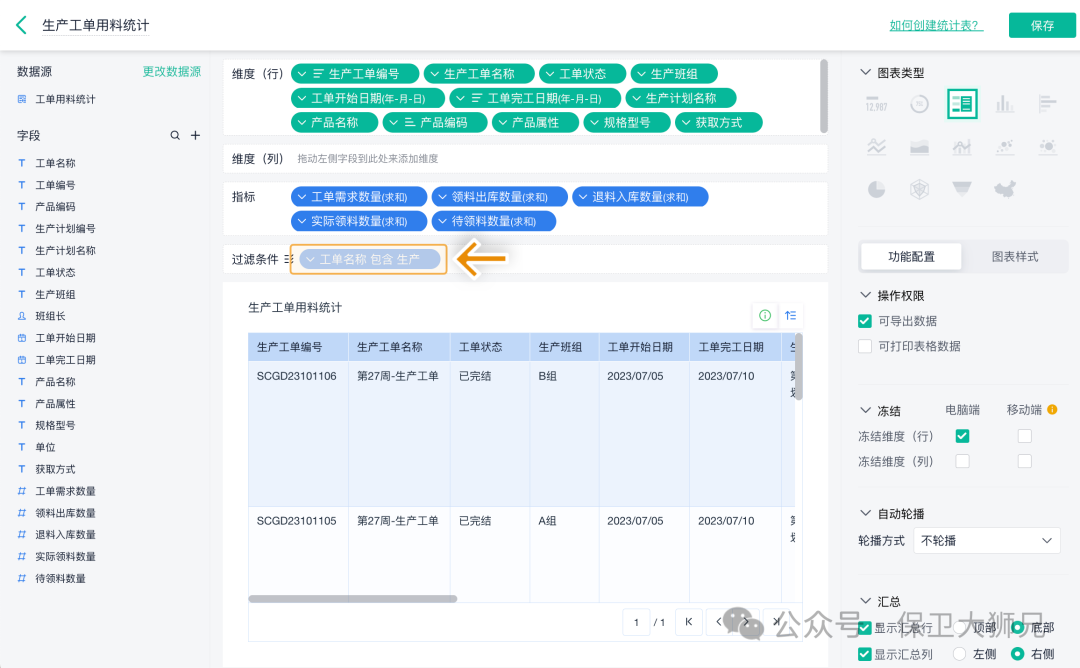
Task: Open the 轮播方式 dropdown
Action: [987, 540]
